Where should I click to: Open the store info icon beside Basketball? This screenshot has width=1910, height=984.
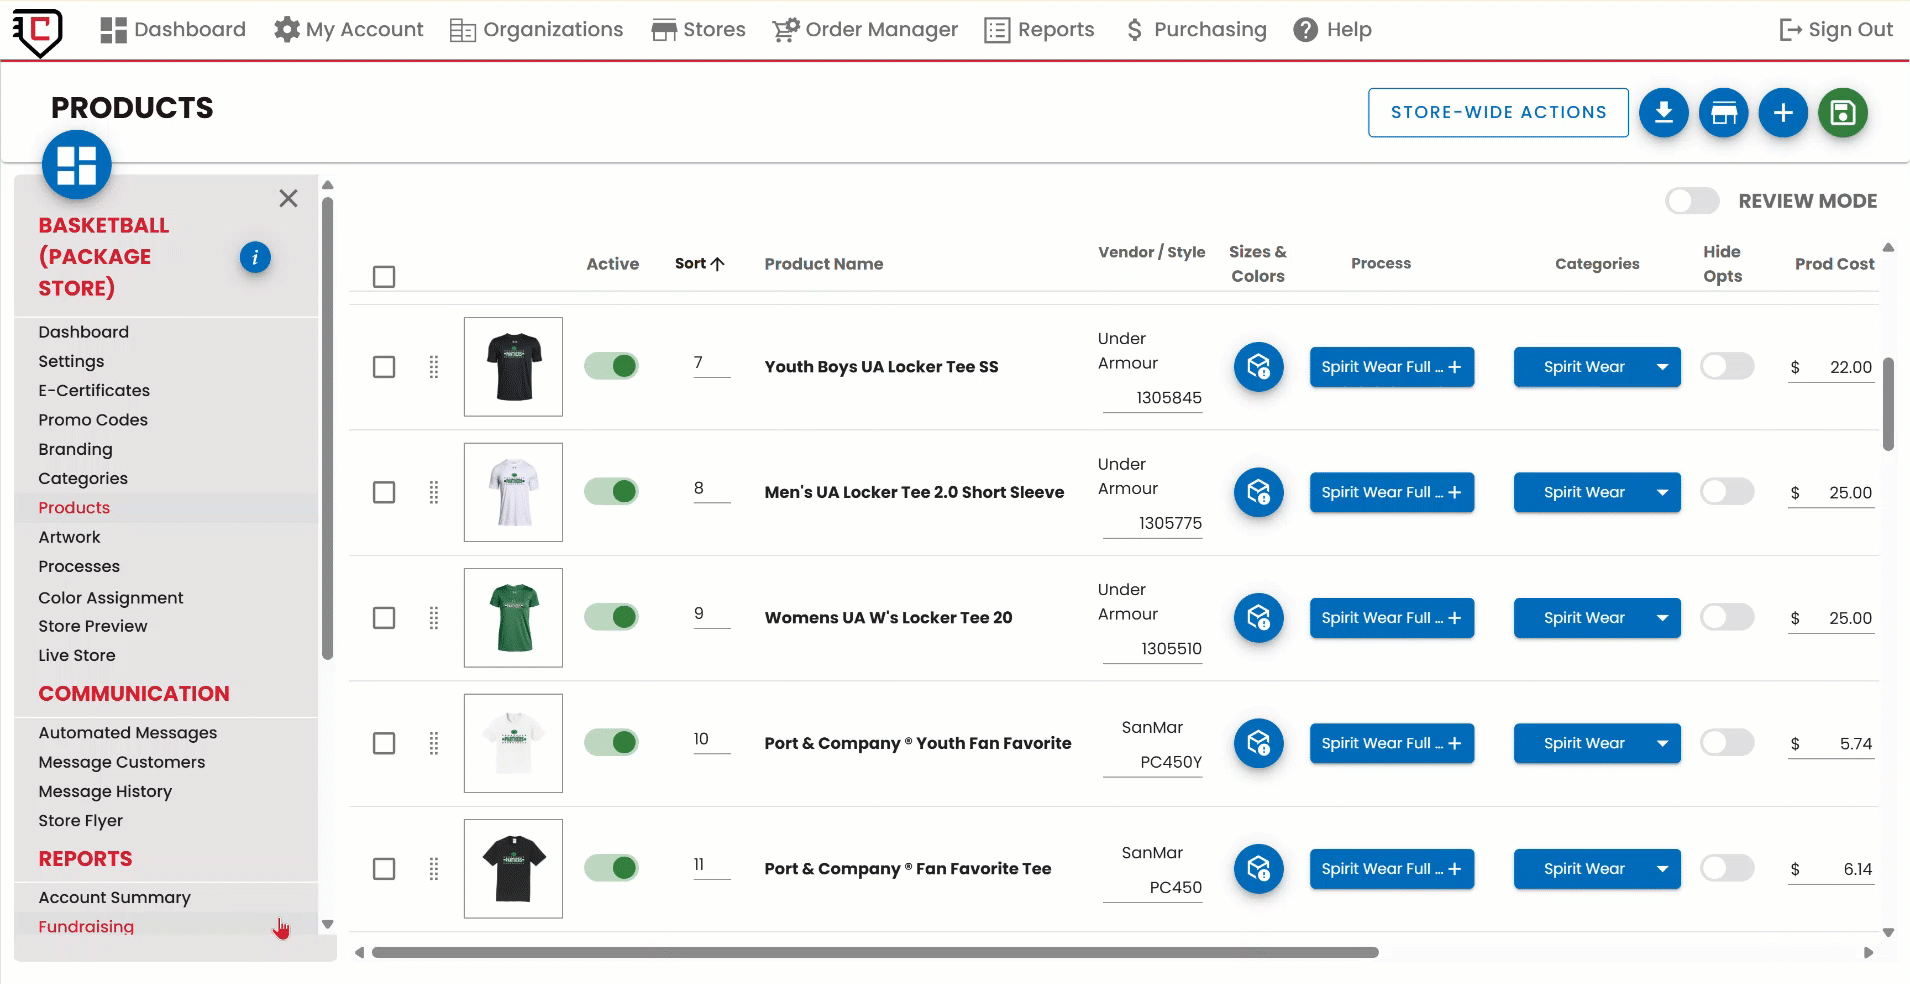[255, 258]
